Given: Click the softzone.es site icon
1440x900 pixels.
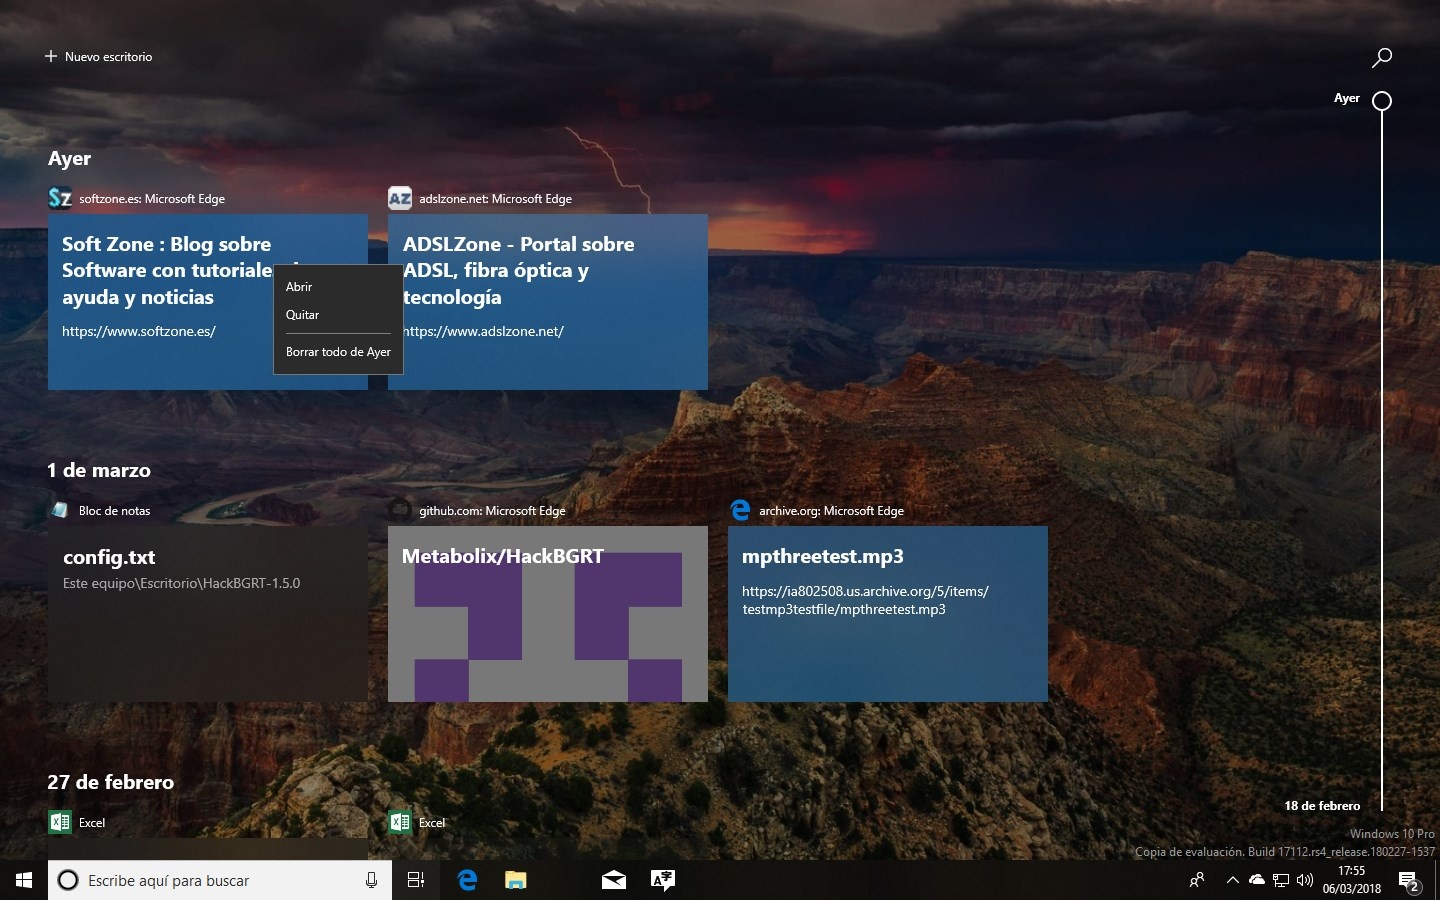Looking at the screenshot, I should click(x=60, y=198).
